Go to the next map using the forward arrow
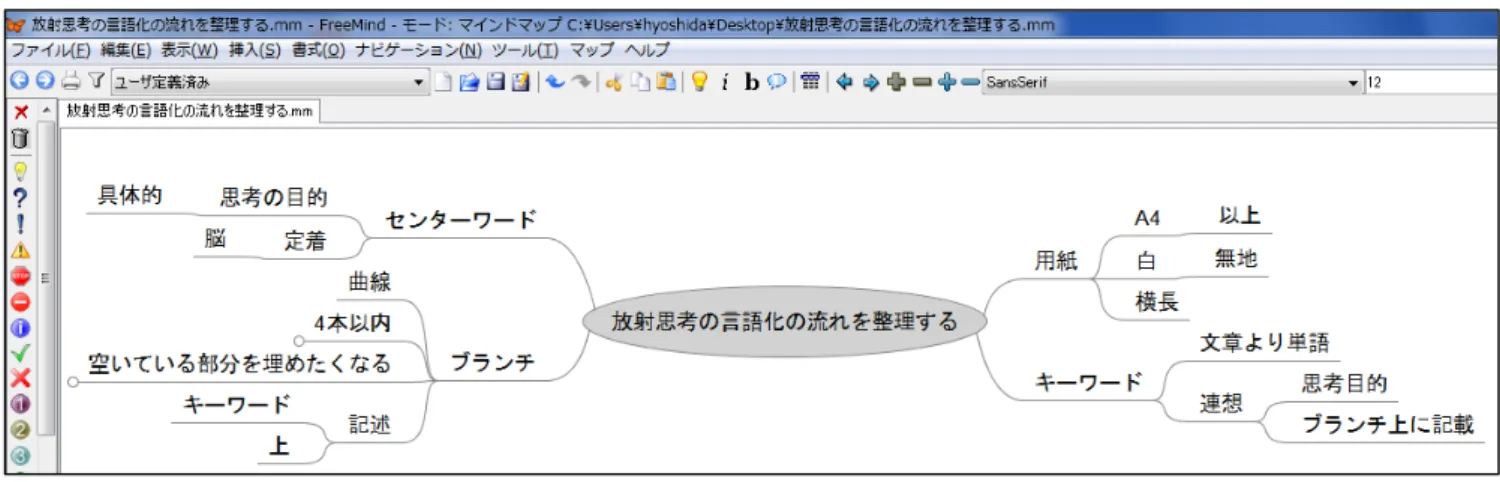This screenshot has height=482, width=1500. (44, 83)
